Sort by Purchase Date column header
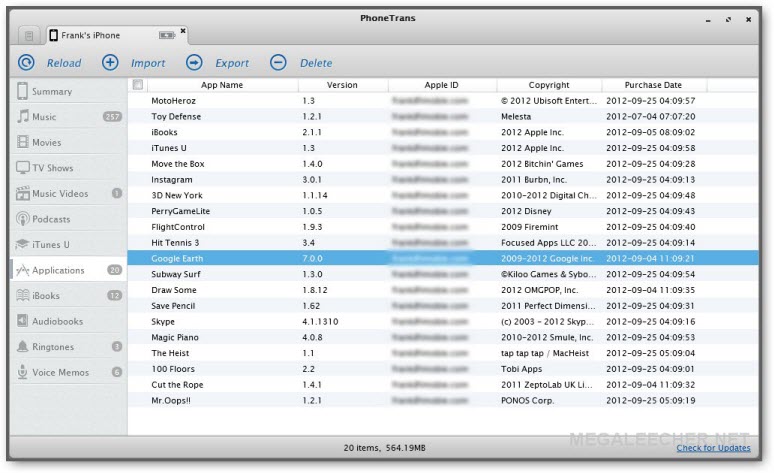 (x=653, y=85)
